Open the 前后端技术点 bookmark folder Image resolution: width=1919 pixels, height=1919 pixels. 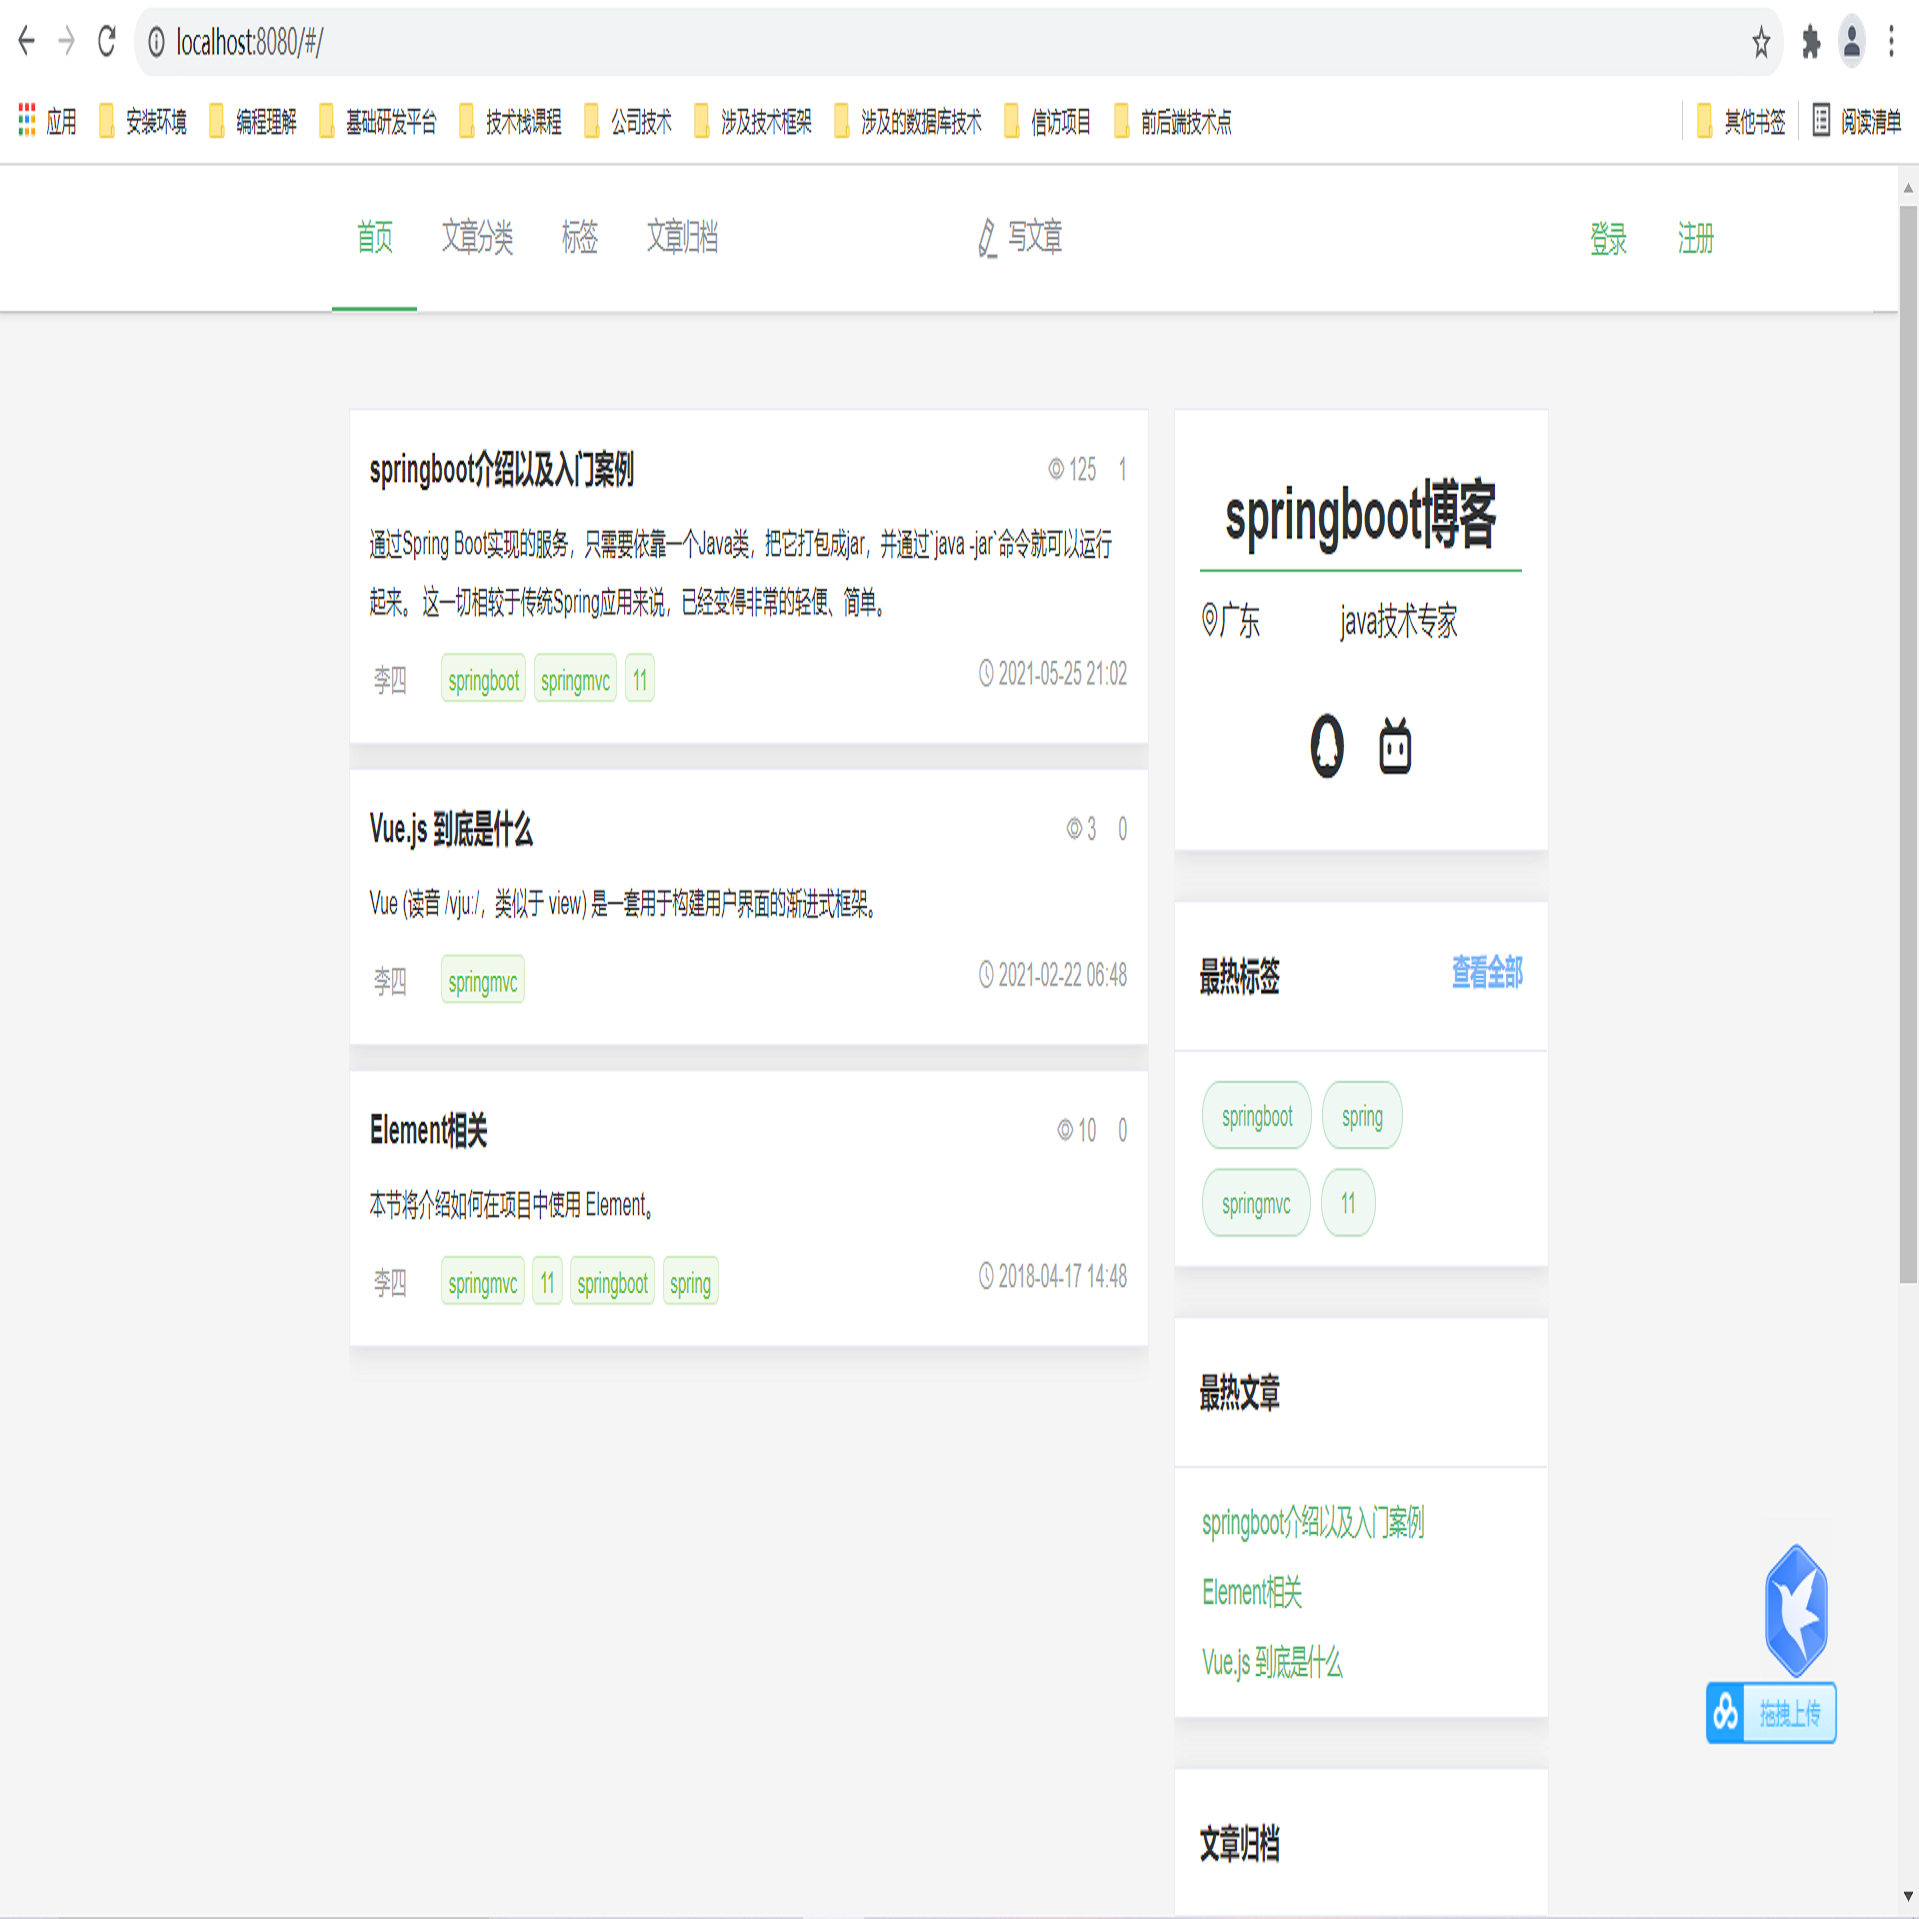pos(1173,121)
